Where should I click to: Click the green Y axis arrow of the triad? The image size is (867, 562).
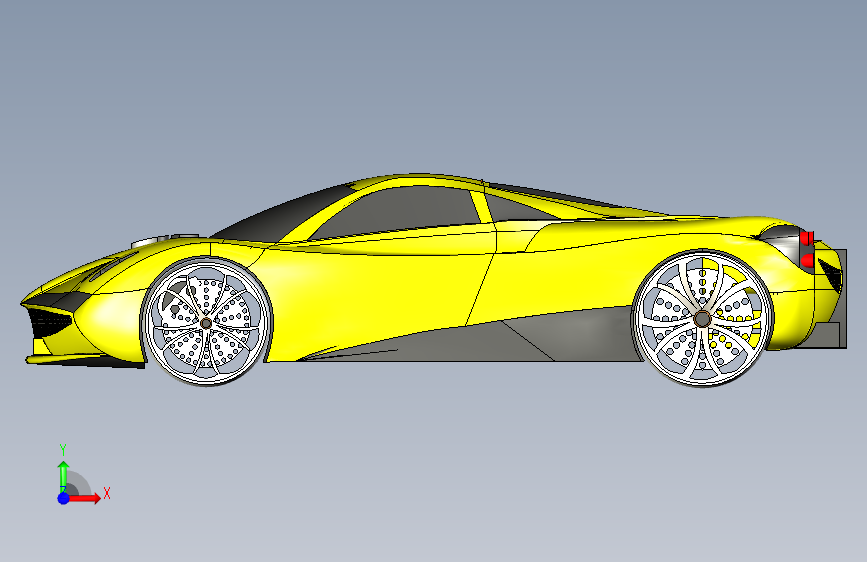point(64,476)
